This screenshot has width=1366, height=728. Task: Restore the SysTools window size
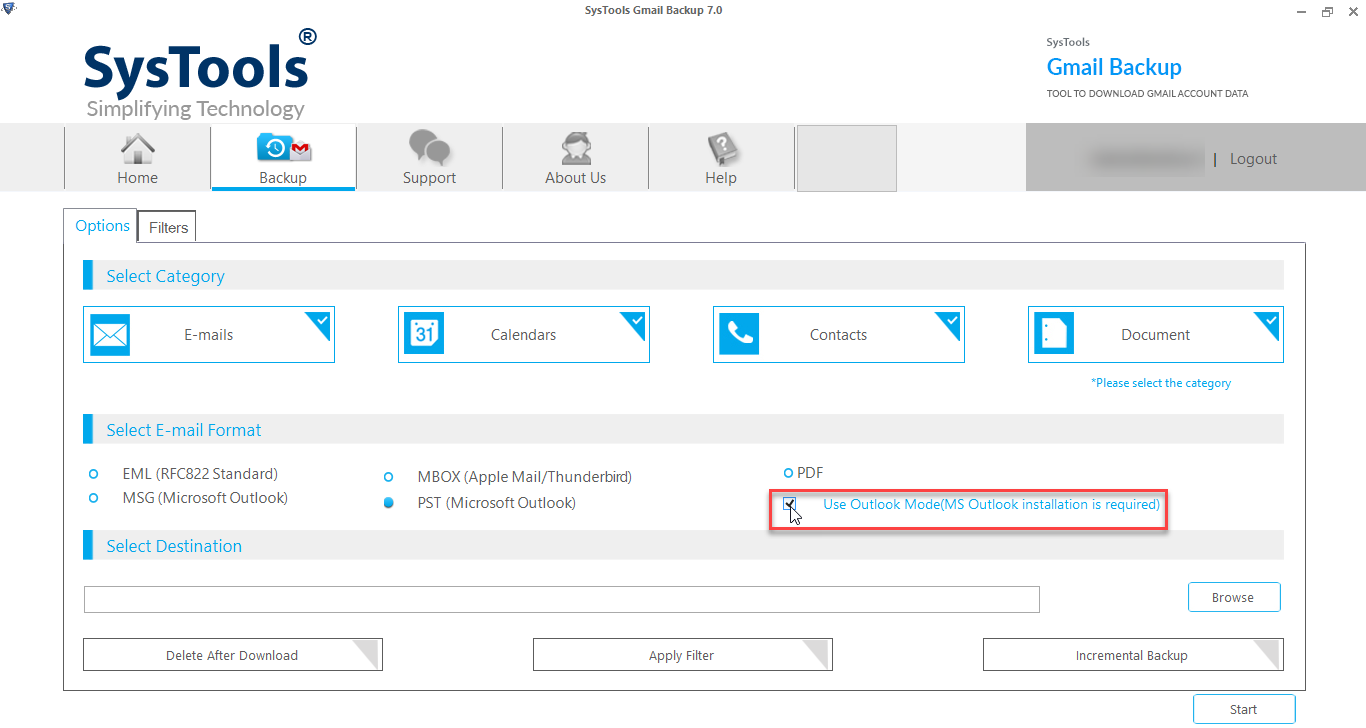point(1327,11)
